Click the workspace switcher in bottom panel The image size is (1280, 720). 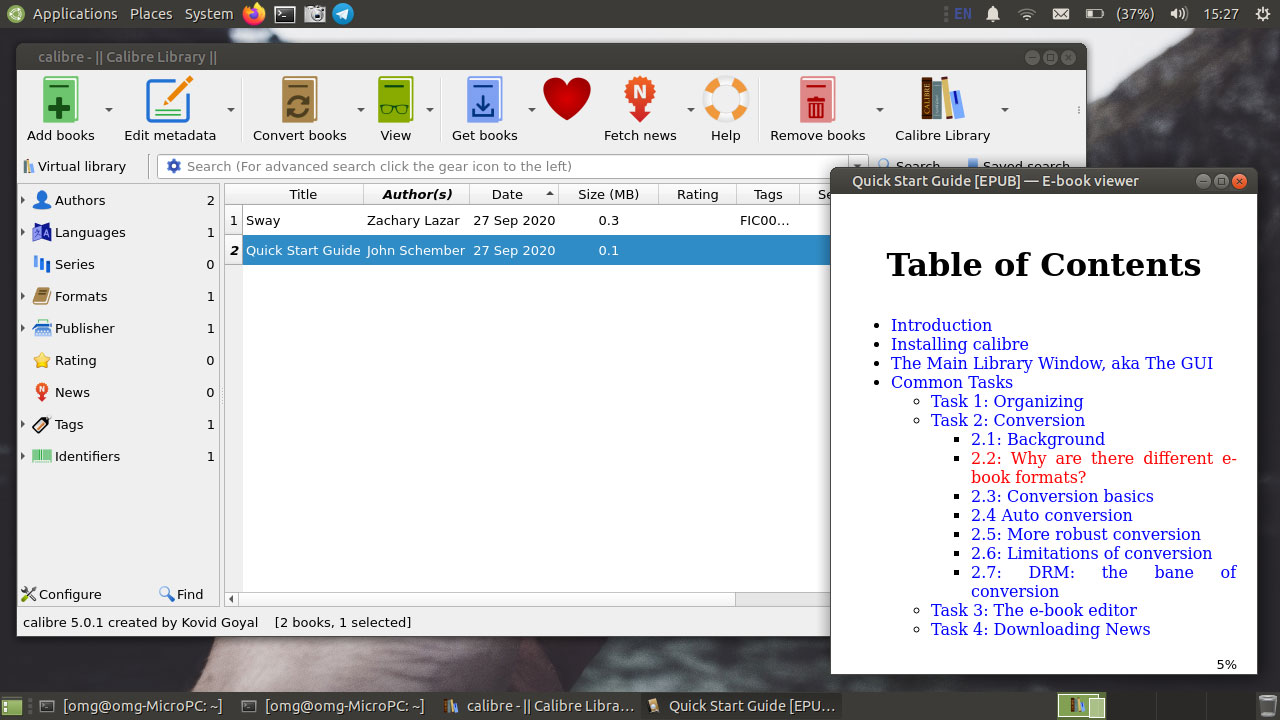tap(1082, 706)
